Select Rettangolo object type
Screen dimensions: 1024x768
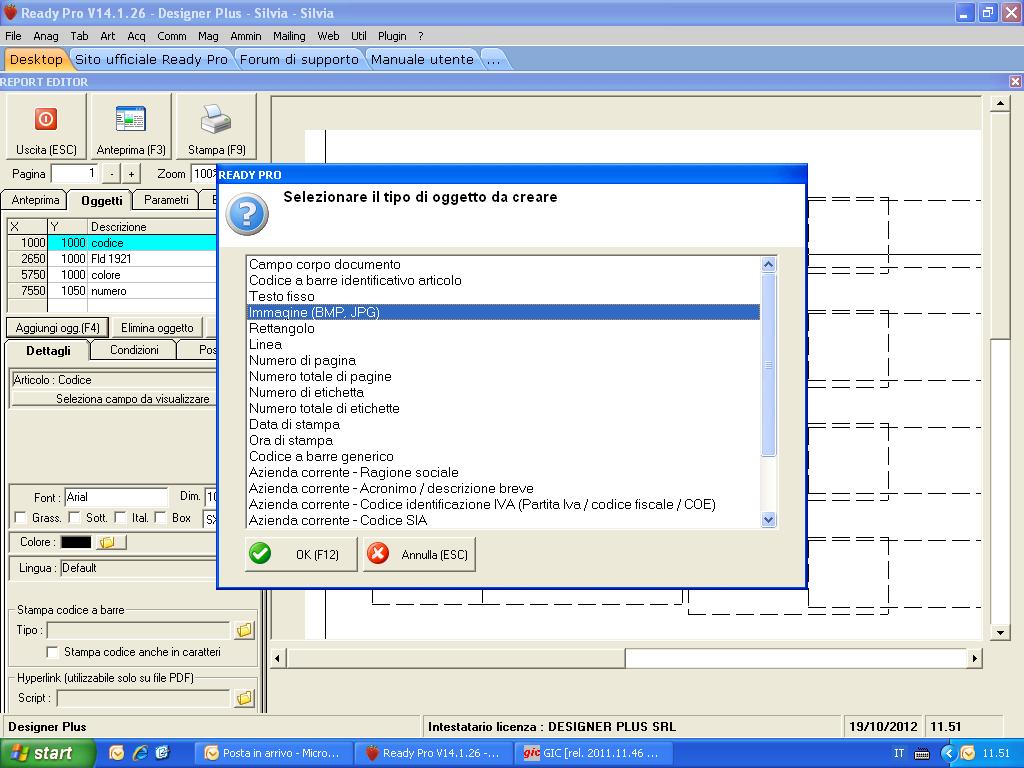click(x=503, y=328)
